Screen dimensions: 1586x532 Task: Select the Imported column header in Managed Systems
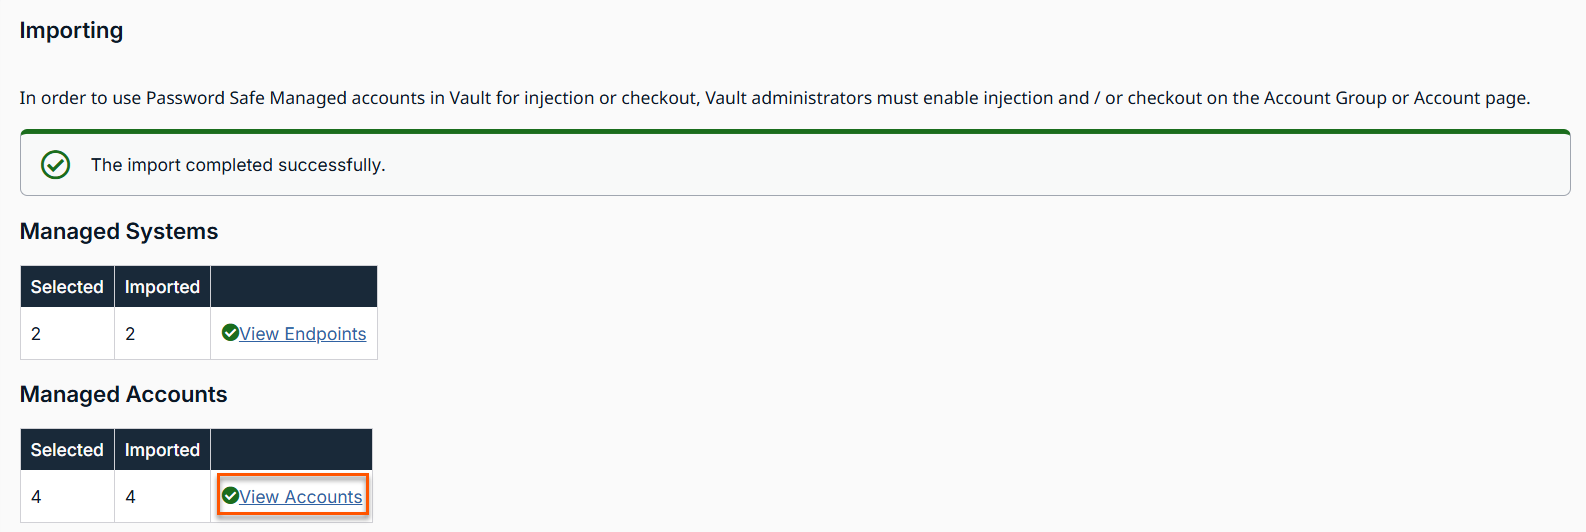click(162, 287)
